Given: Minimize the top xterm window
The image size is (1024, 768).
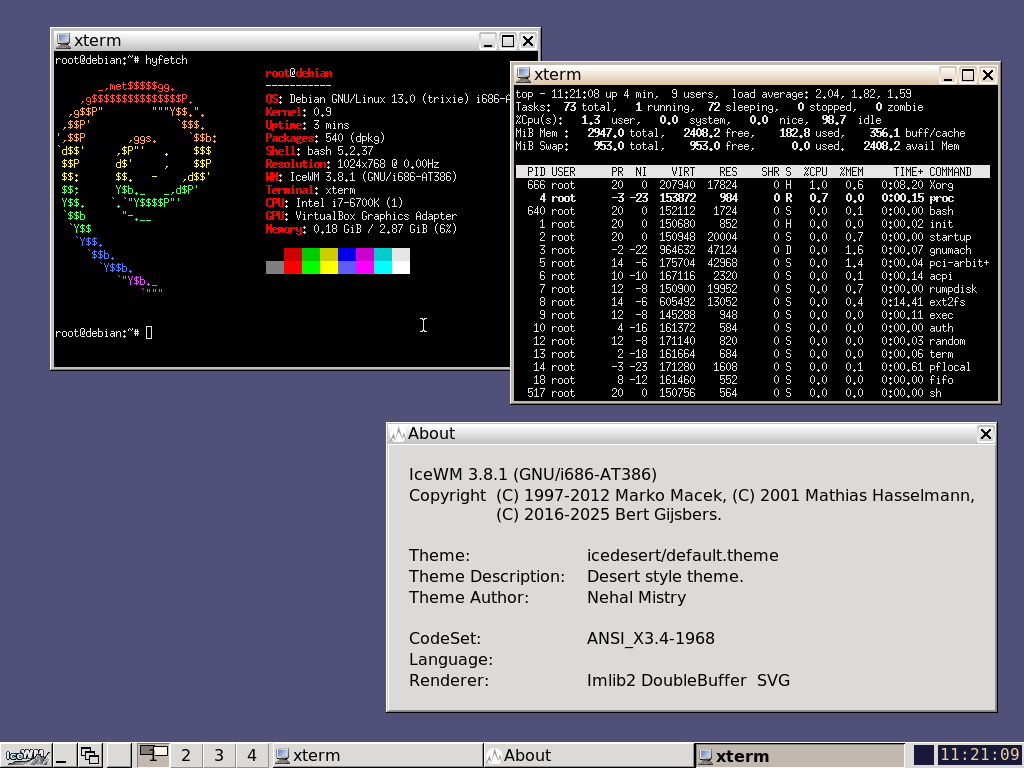Looking at the screenshot, I should 948,74.
